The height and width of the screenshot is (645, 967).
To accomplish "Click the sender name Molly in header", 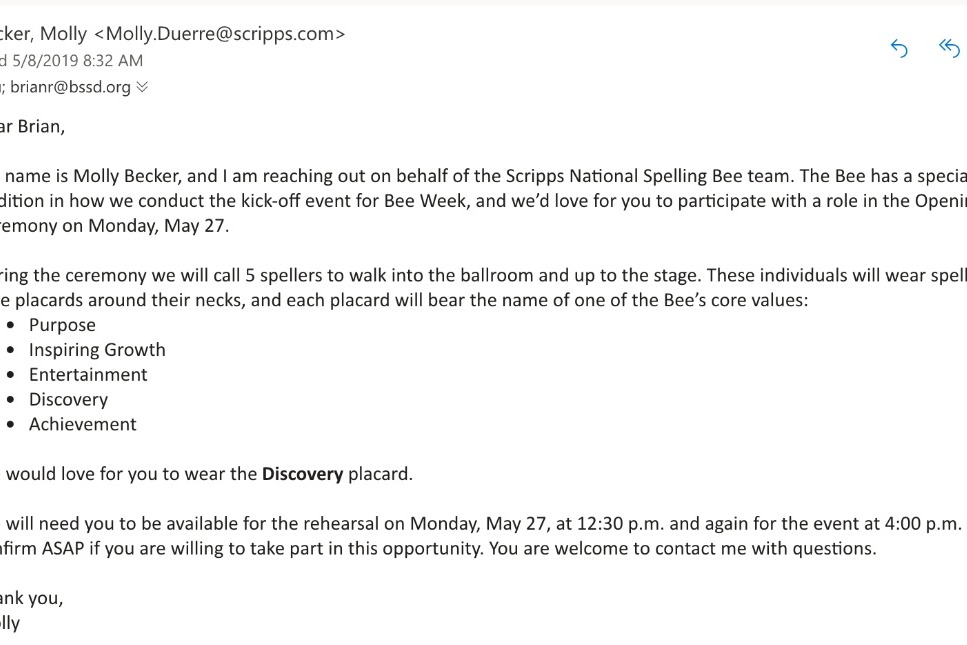I will (x=64, y=34).
